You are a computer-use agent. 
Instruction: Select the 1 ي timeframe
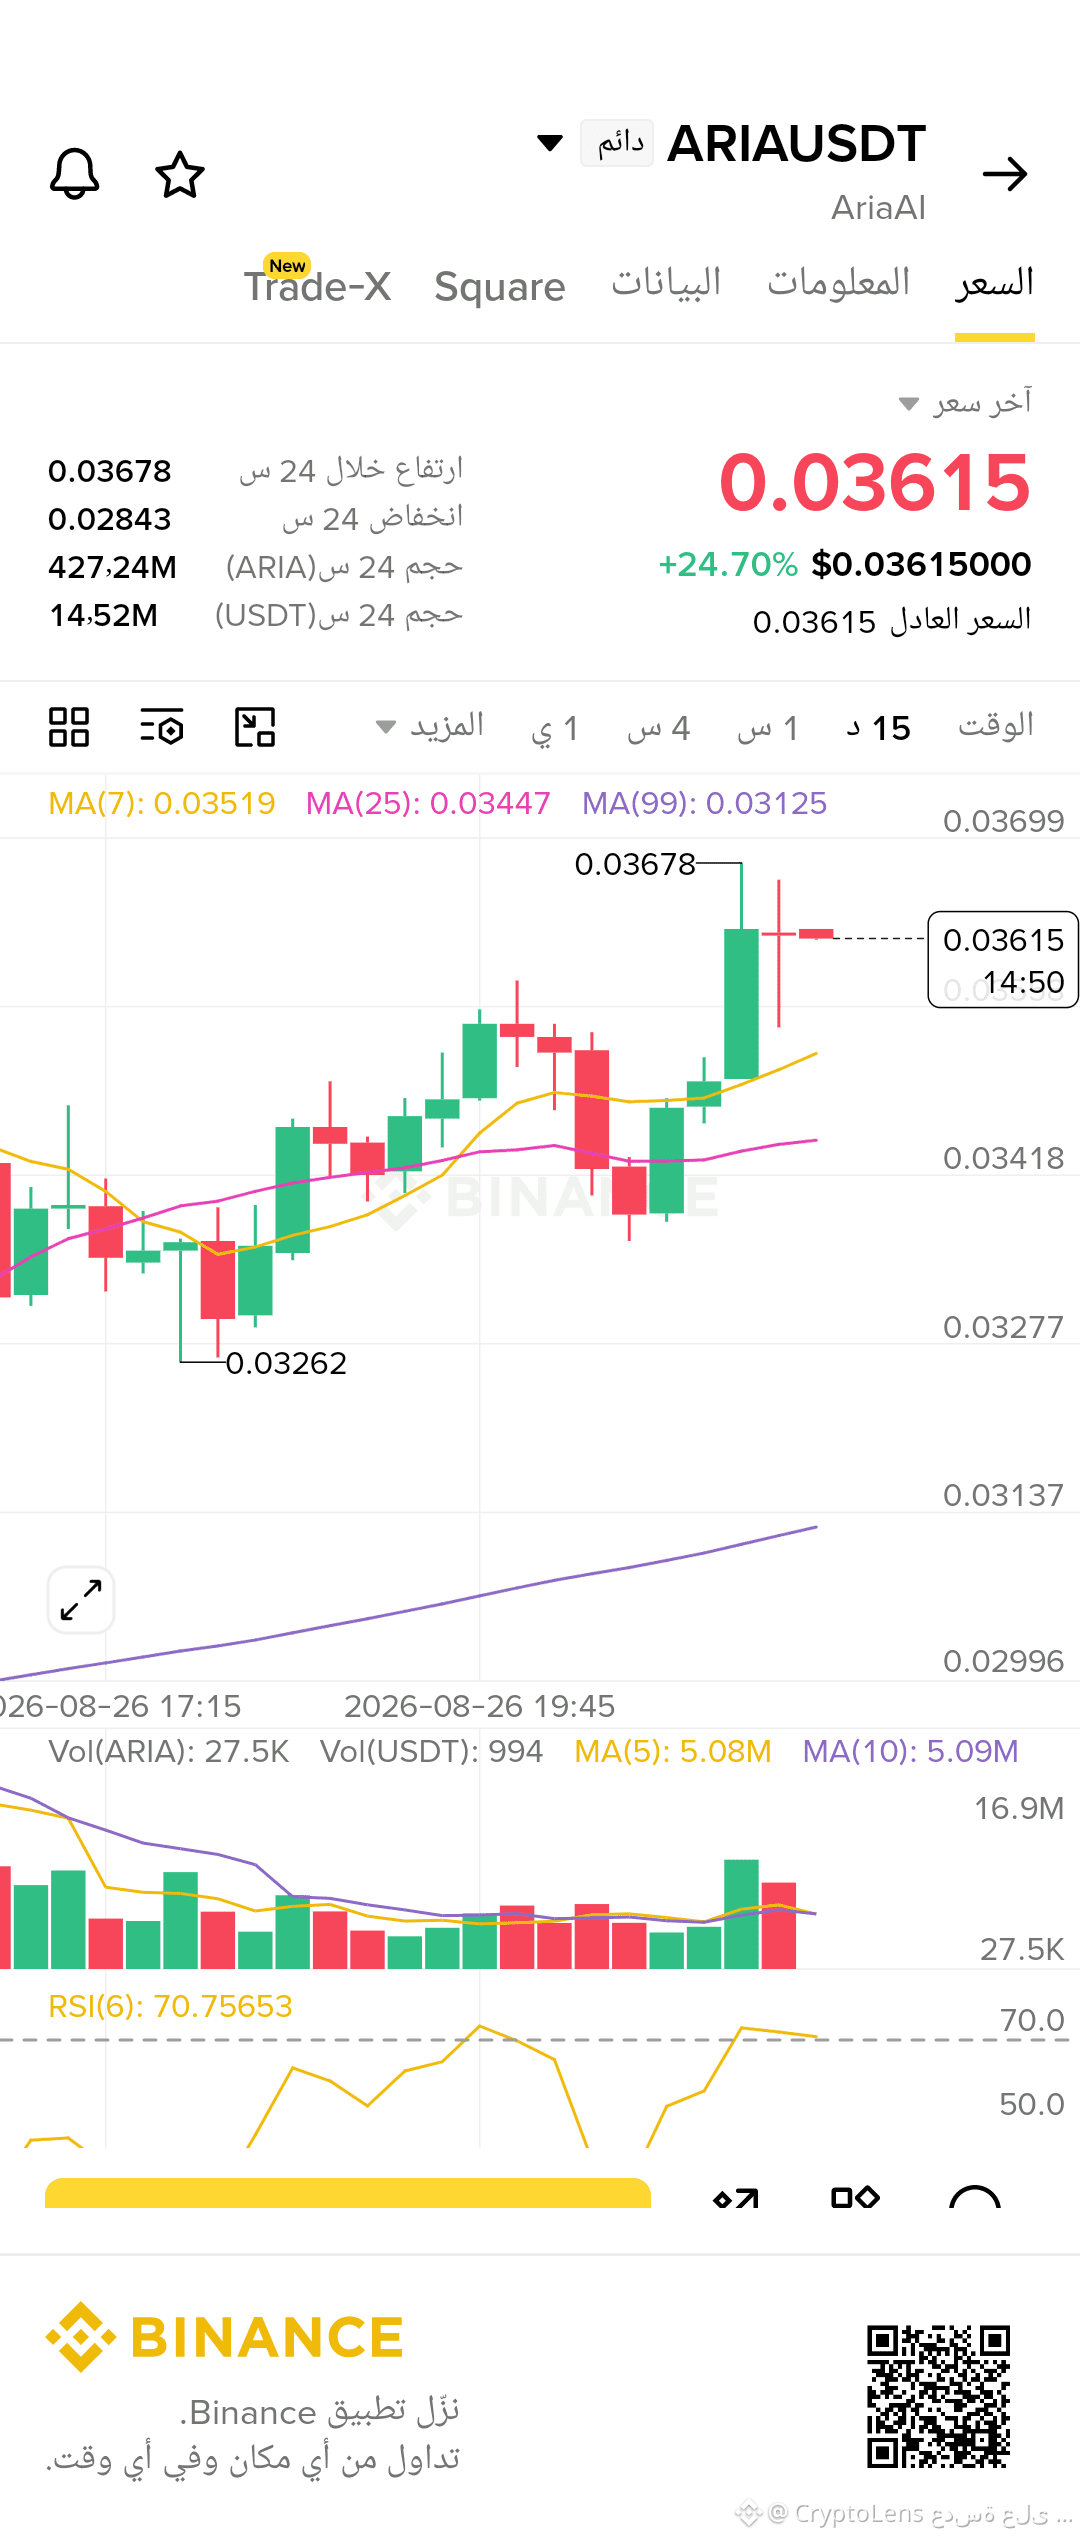tap(554, 728)
